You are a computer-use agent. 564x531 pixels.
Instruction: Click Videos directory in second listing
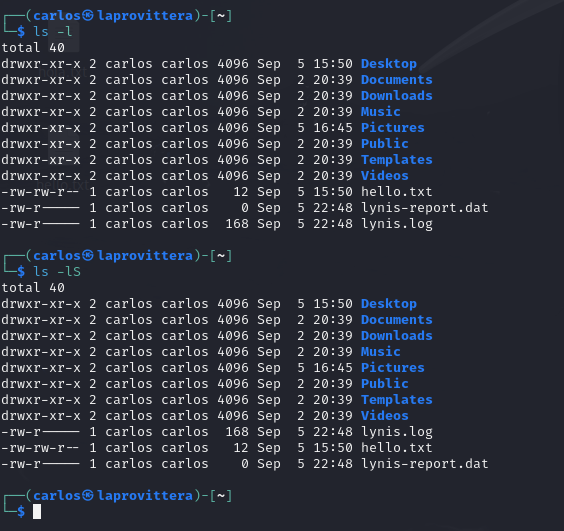pos(385,416)
